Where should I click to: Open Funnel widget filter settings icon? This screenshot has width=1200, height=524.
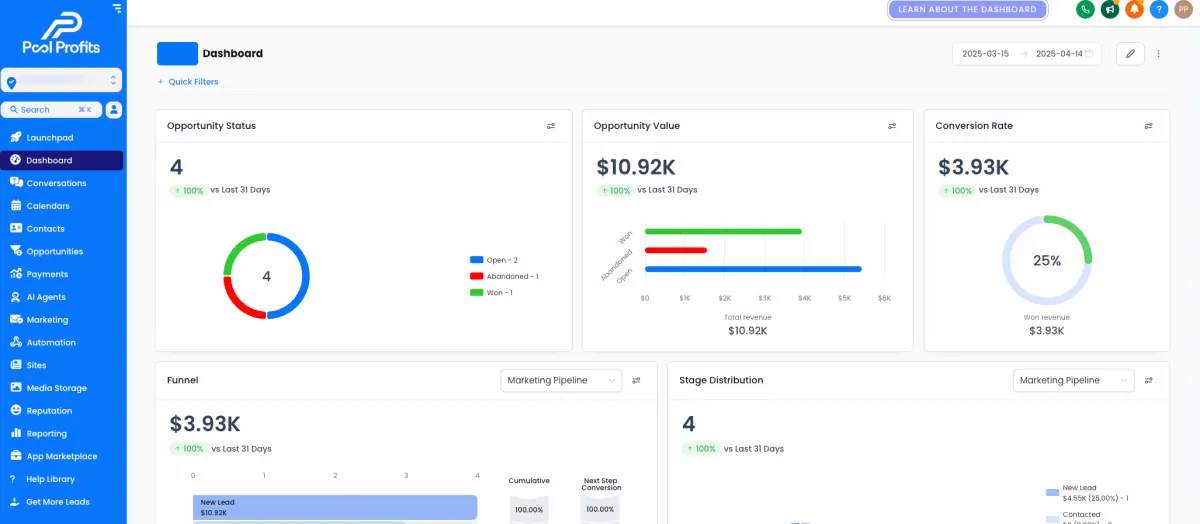(636, 380)
